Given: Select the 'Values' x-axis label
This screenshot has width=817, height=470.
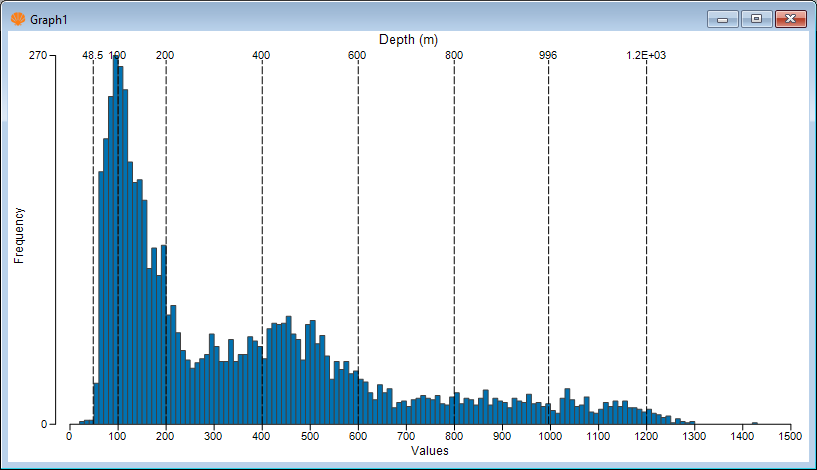Looking at the screenshot, I should tap(429, 451).
